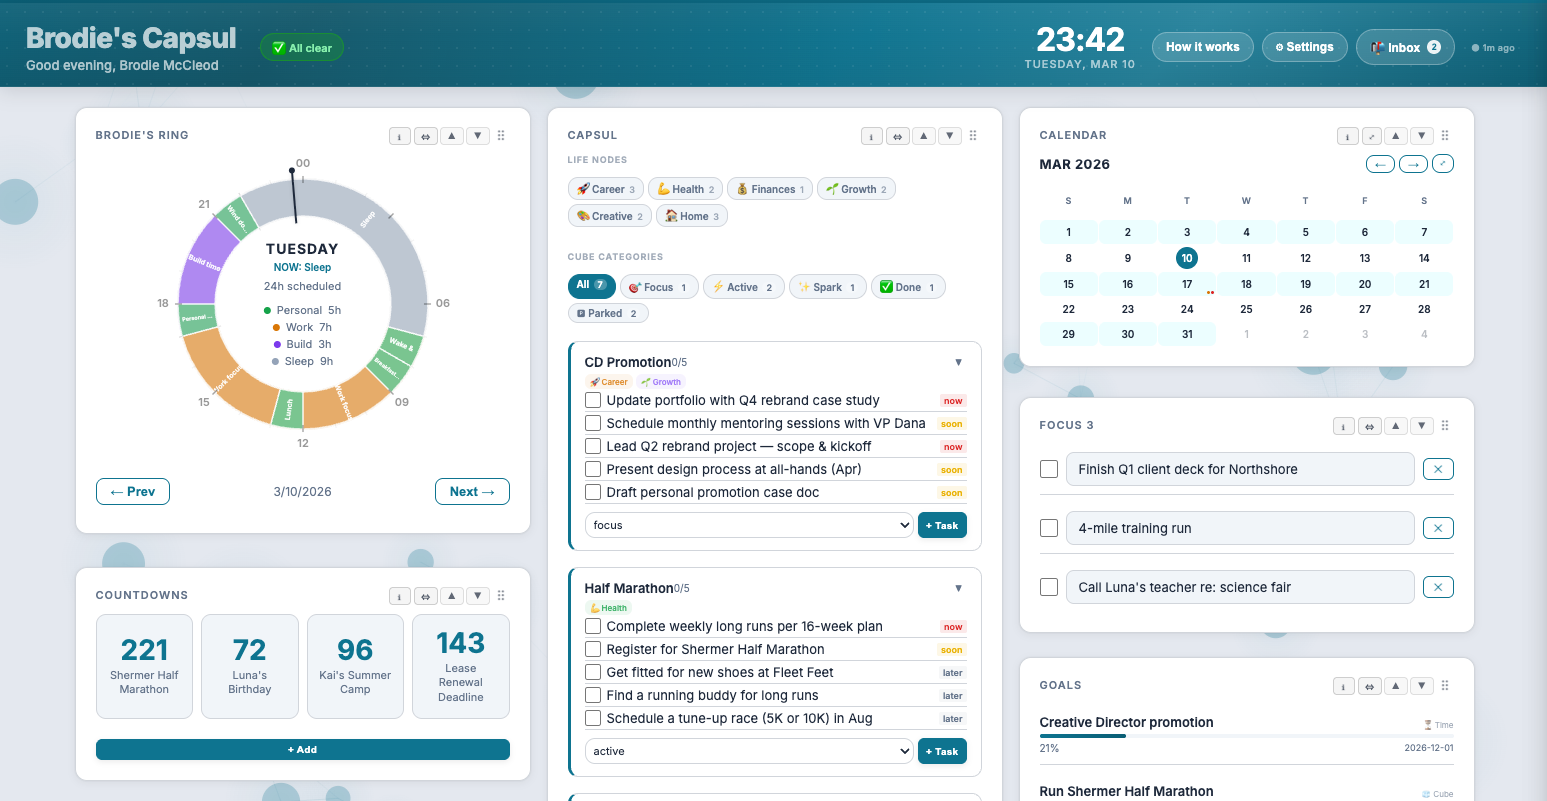Click the diagonal expand icon on the Calendar header
This screenshot has width=1547, height=801.
click(1442, 163)
